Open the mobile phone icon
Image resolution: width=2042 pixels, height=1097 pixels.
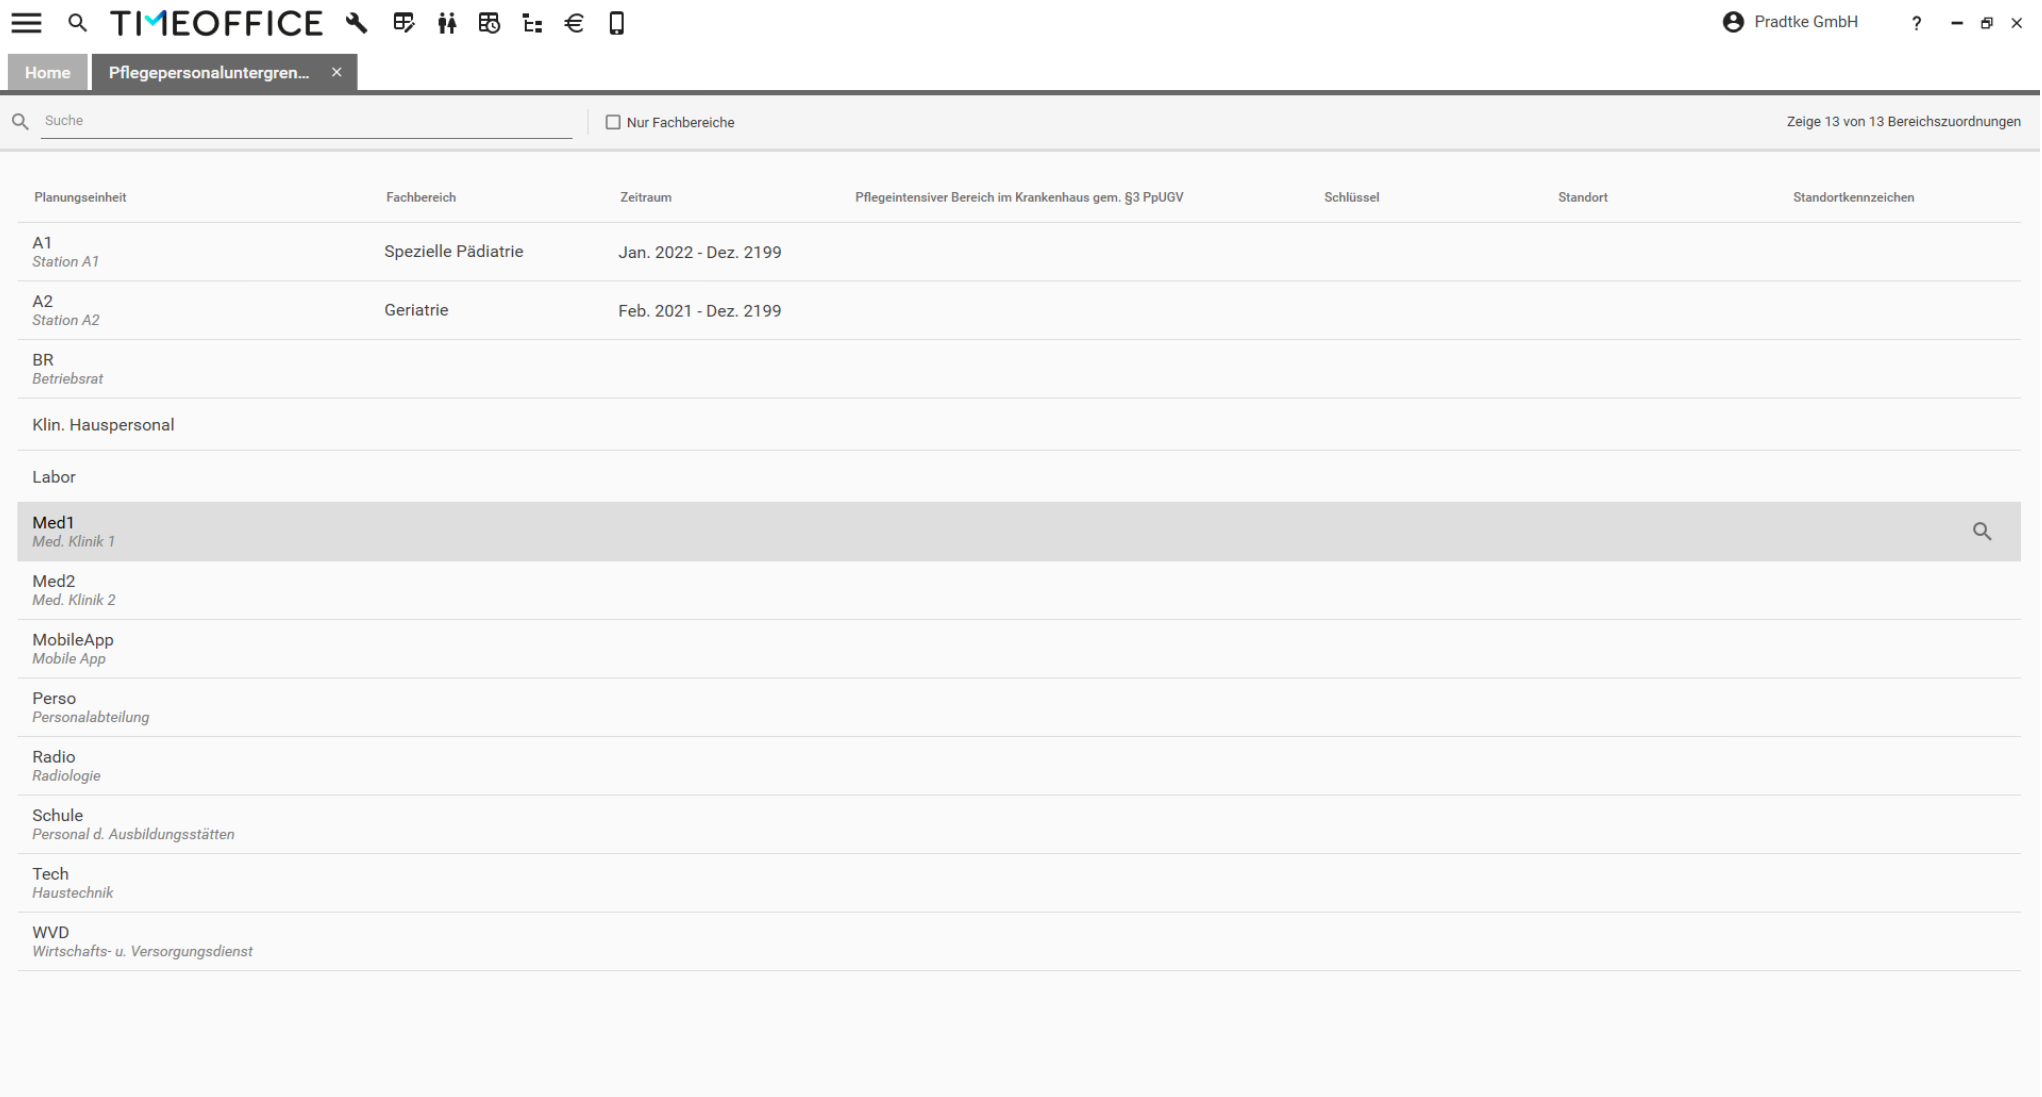click(617, 23)
